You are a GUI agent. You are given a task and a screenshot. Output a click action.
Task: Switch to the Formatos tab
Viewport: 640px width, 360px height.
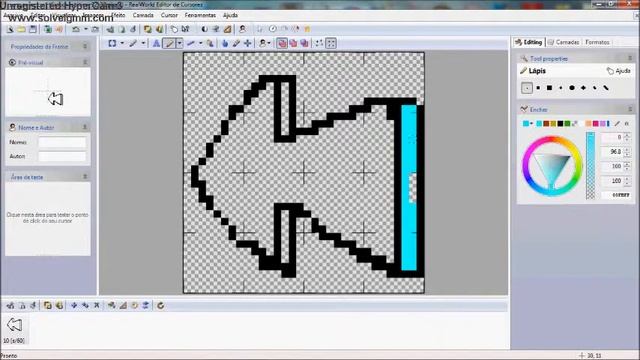pos(597,42)
